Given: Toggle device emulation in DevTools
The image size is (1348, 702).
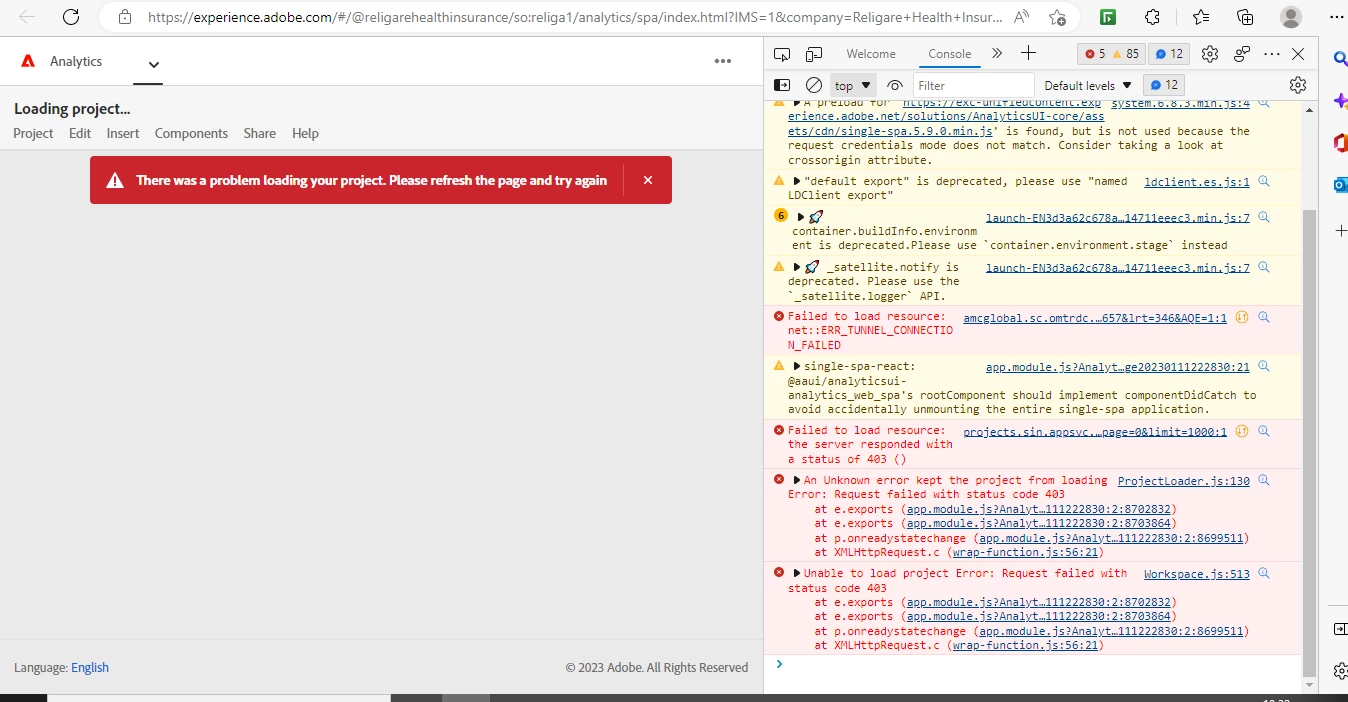Looking at the screenshot, I should pyautogui.click(x=814, y=54).
